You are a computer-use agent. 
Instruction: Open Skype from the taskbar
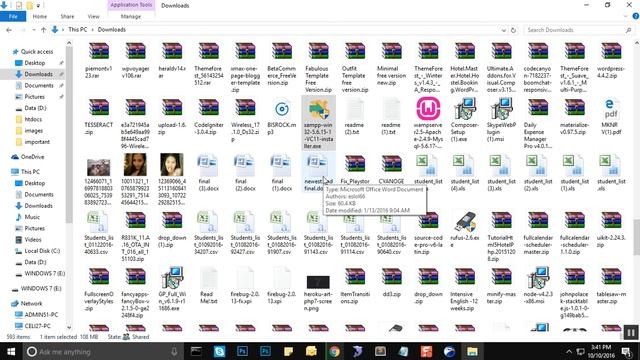click(219, 351)
